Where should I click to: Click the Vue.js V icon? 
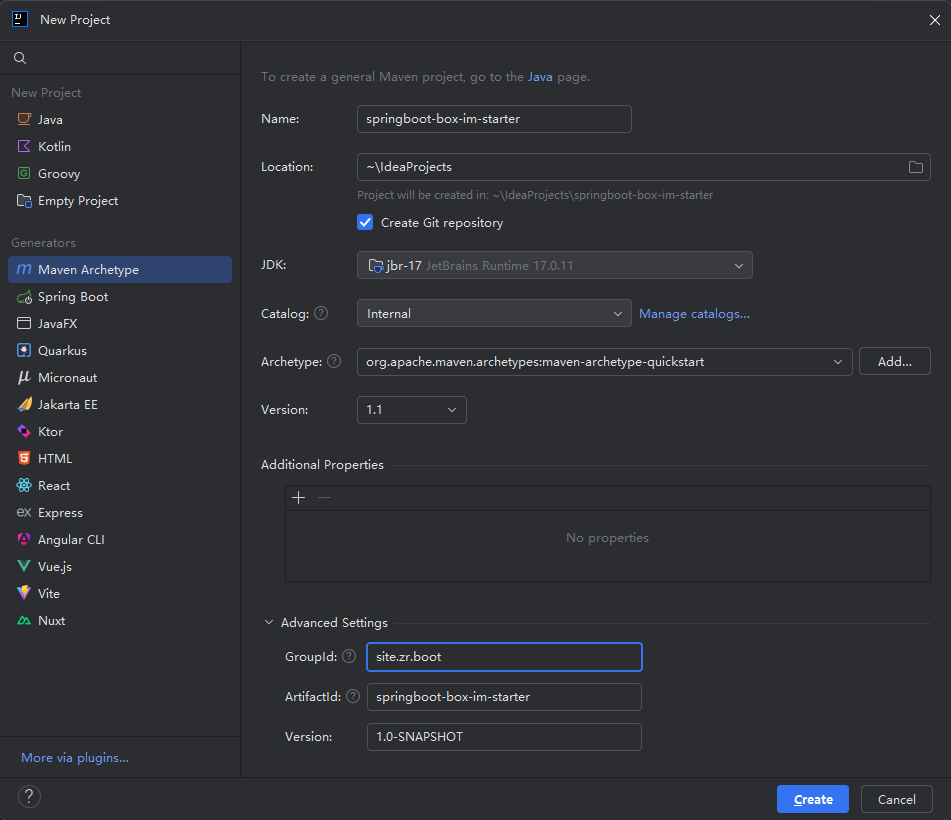(x=24, y=566)
